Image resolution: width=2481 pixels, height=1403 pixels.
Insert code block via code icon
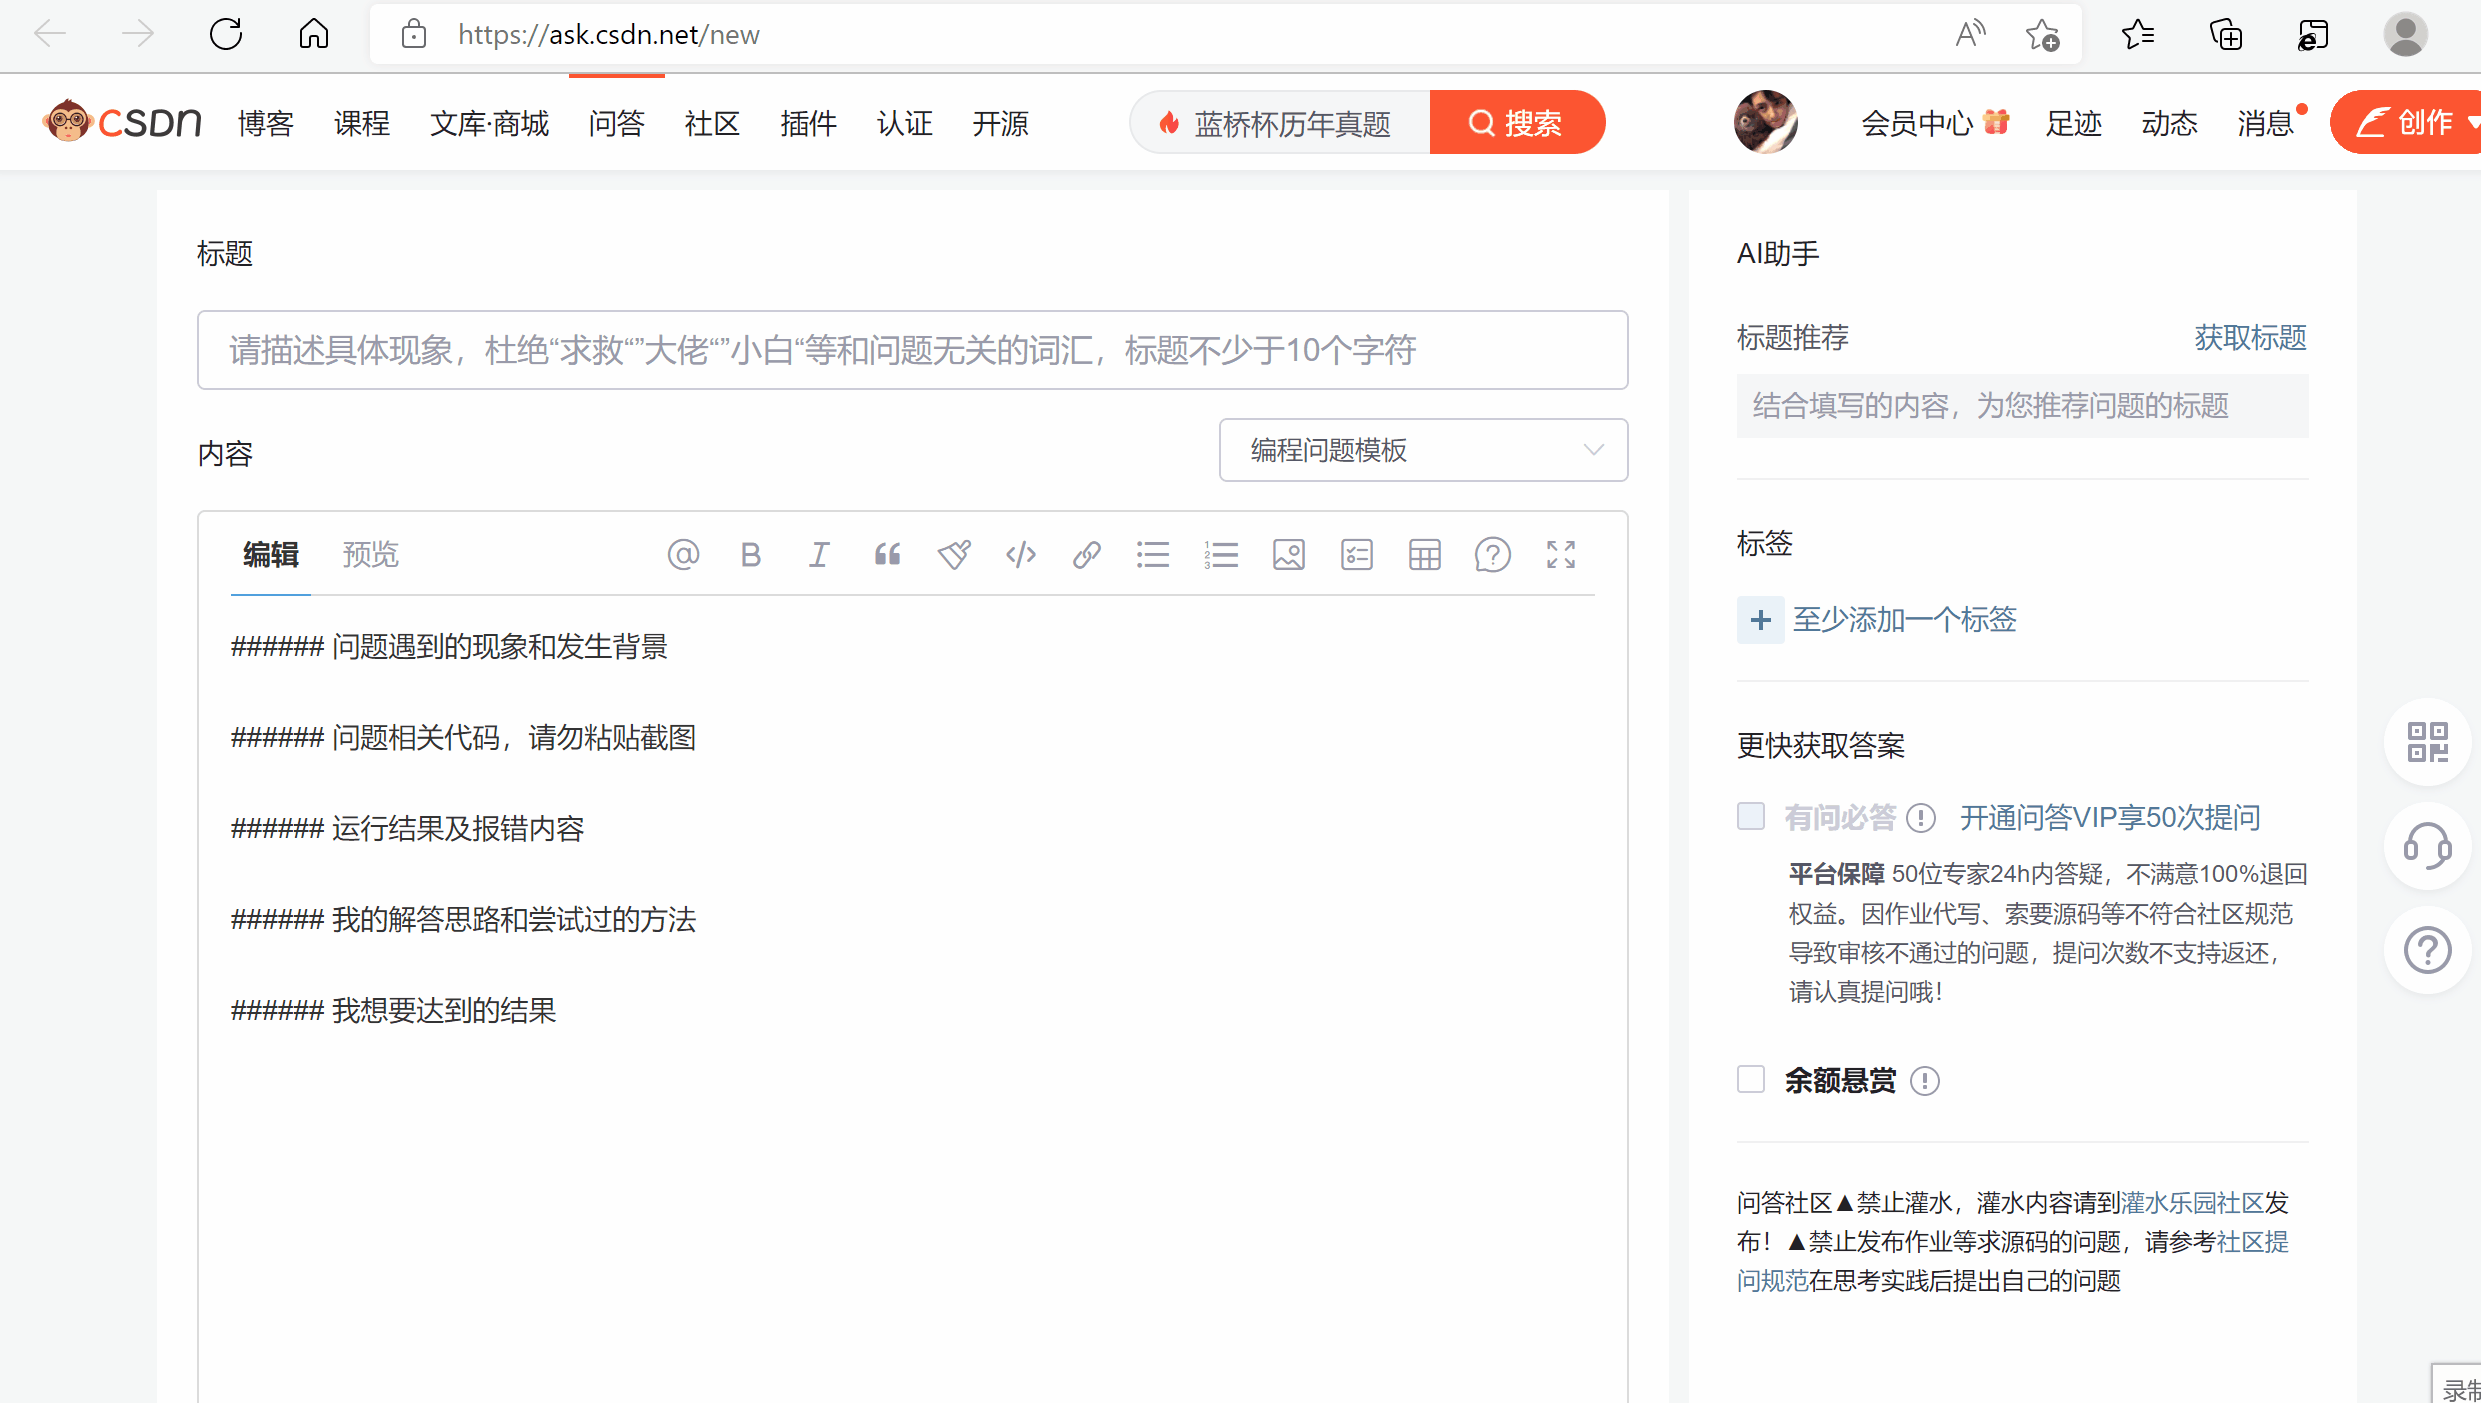point(1021,555)
